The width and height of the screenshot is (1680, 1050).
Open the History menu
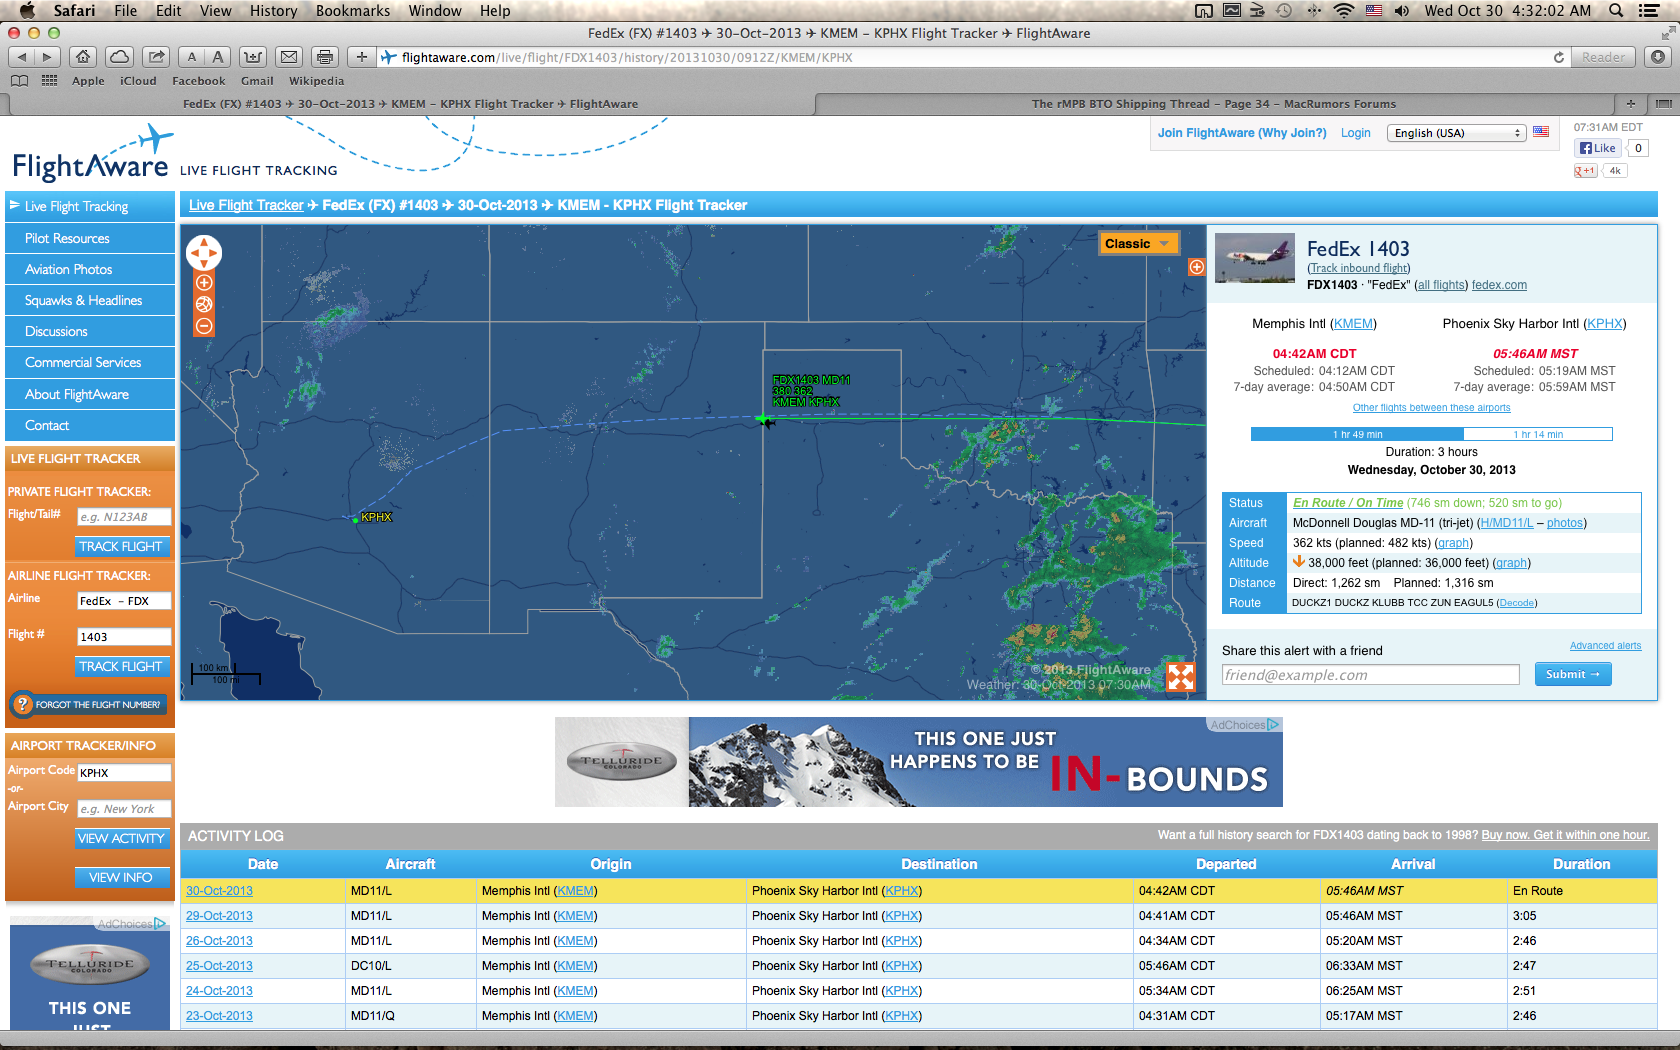click(273, 10)
